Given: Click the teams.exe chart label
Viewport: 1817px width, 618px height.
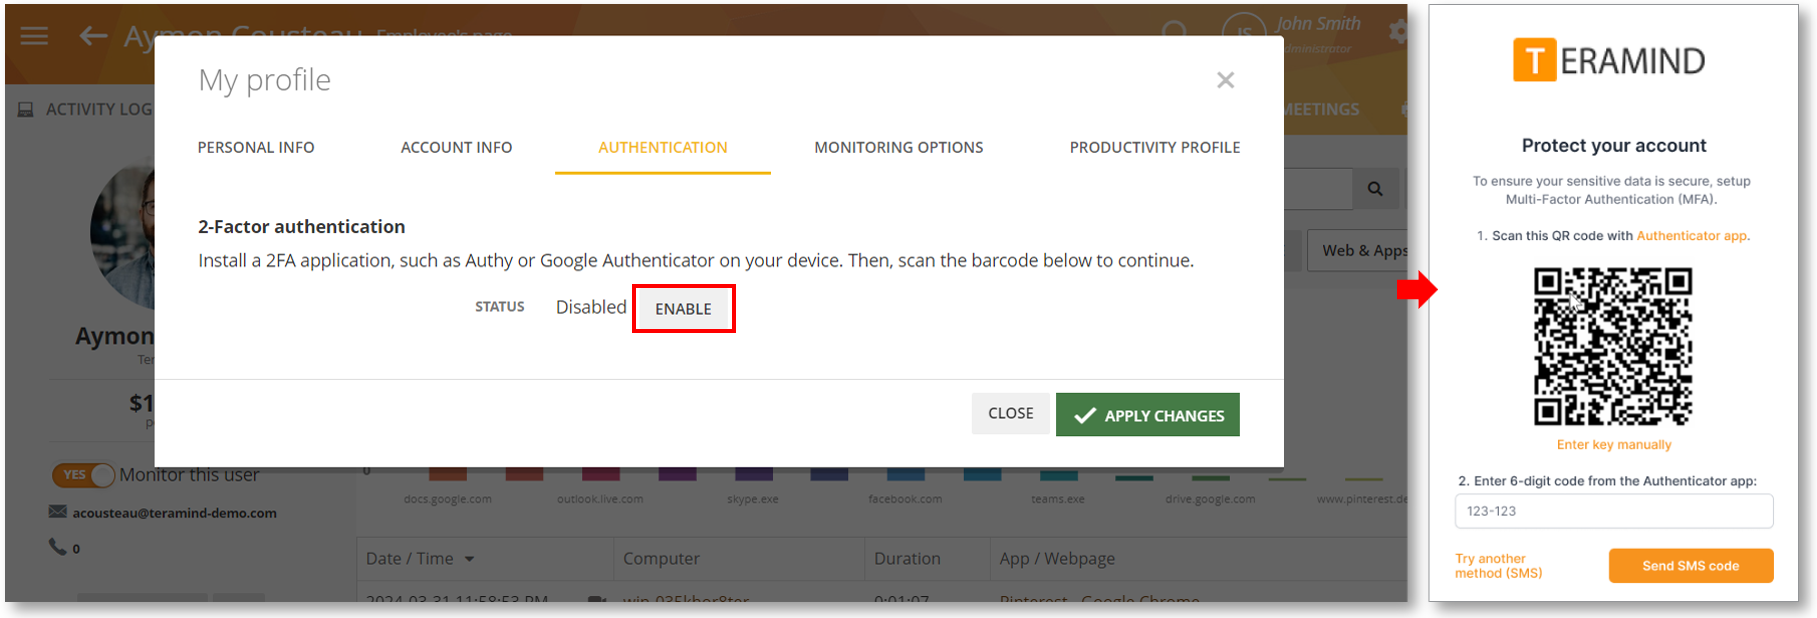Looking at the screenshot, I should click(x=1058, y=499).
